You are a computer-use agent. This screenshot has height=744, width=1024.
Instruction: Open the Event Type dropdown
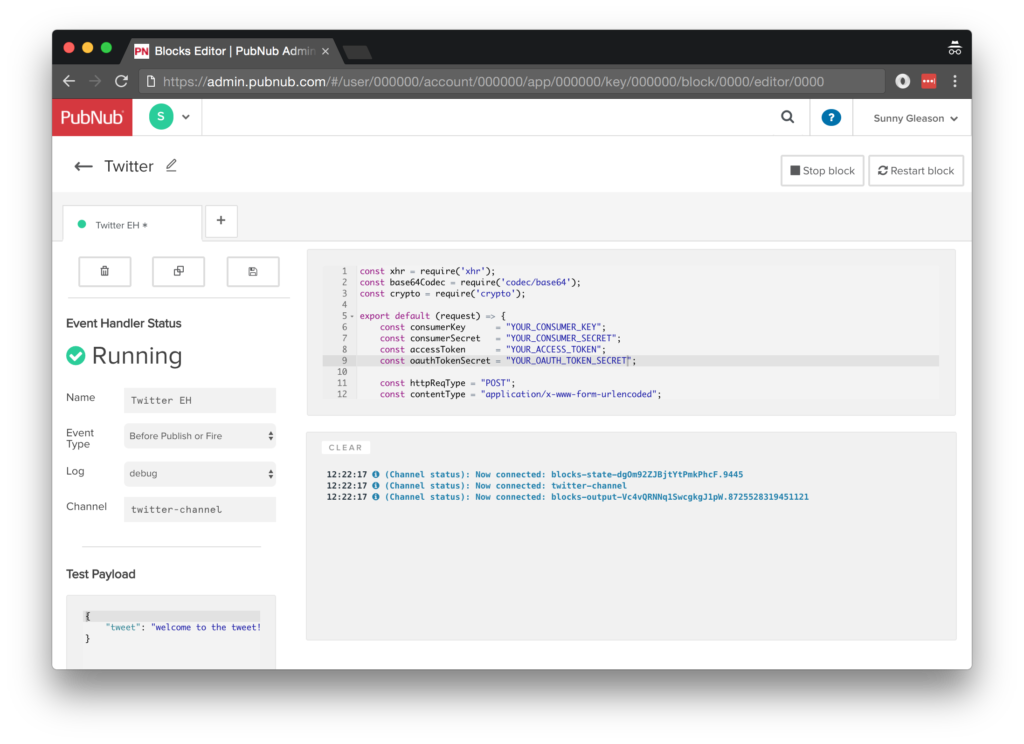(x=199, y=436)
